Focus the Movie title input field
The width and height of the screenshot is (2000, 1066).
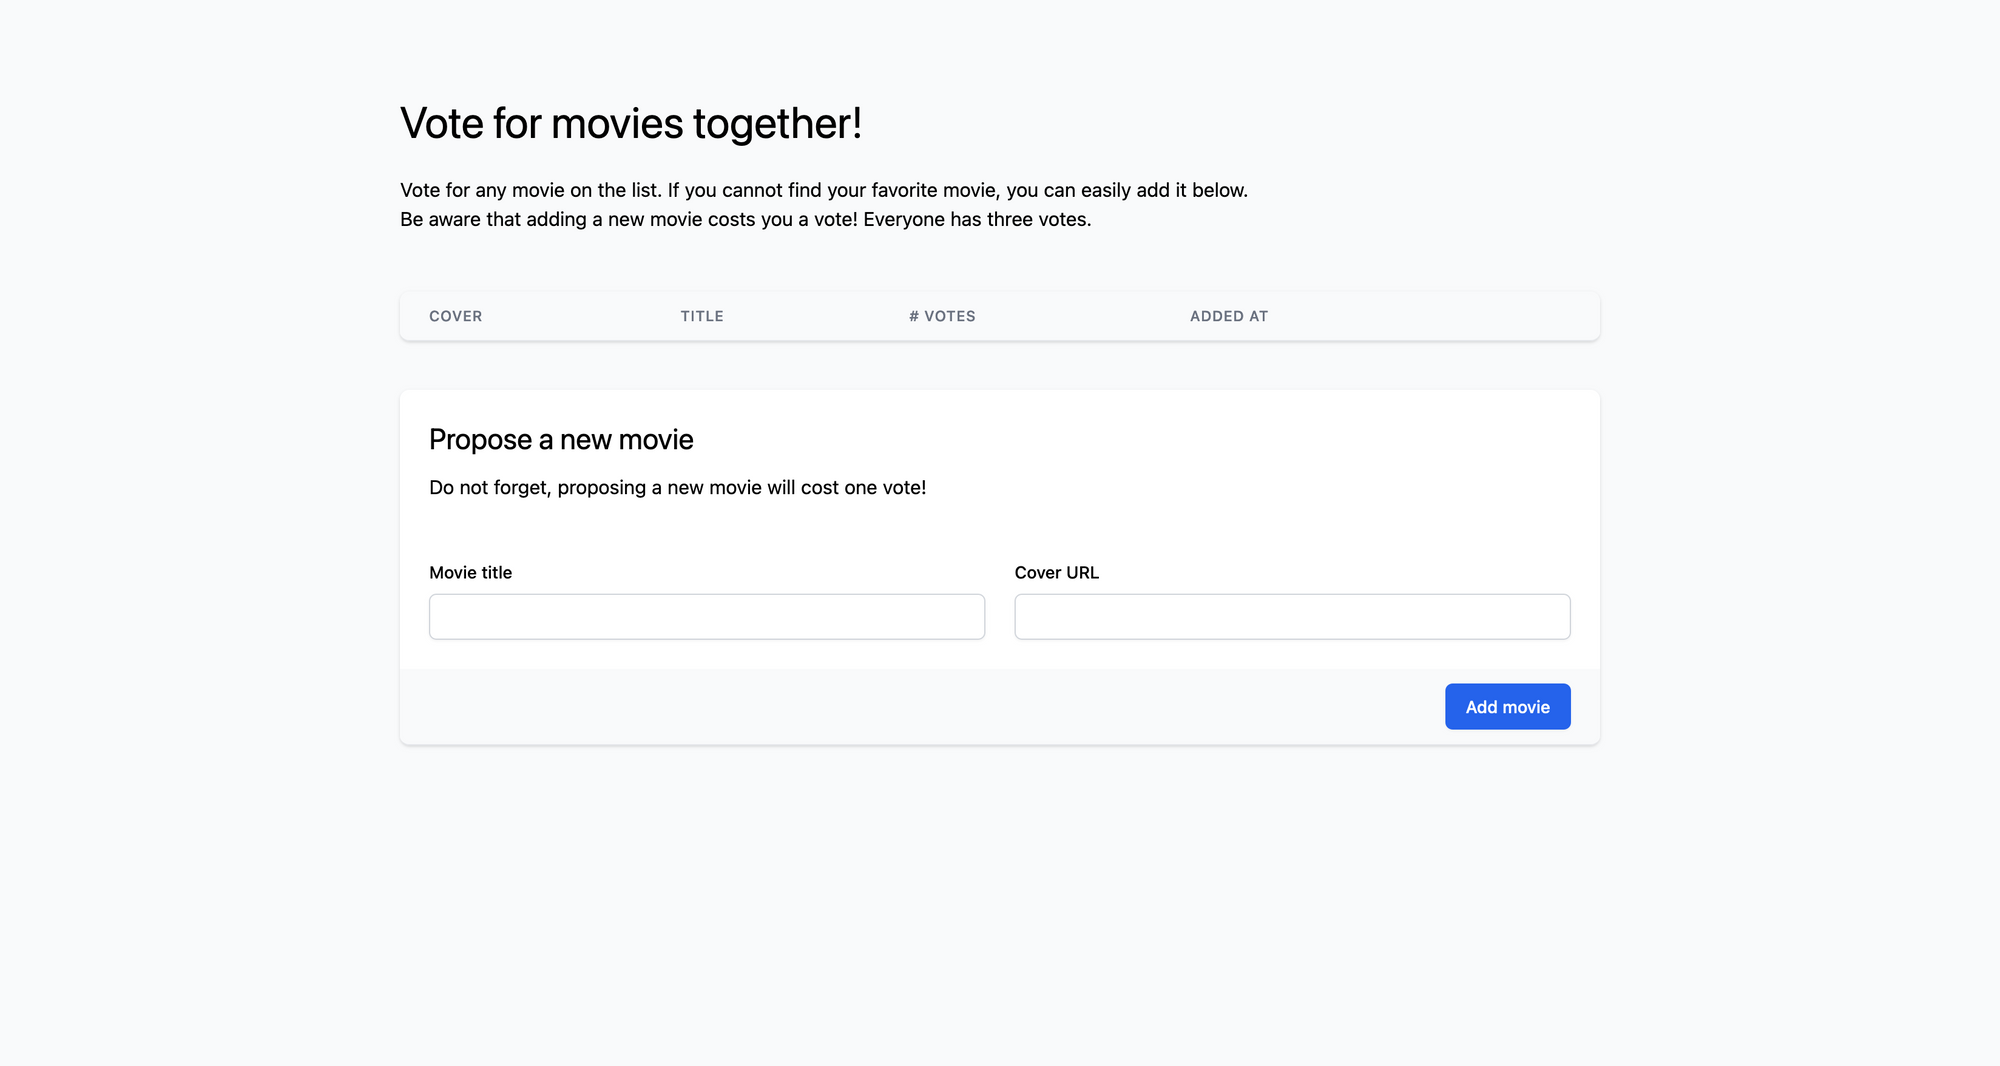coord(707,617)
